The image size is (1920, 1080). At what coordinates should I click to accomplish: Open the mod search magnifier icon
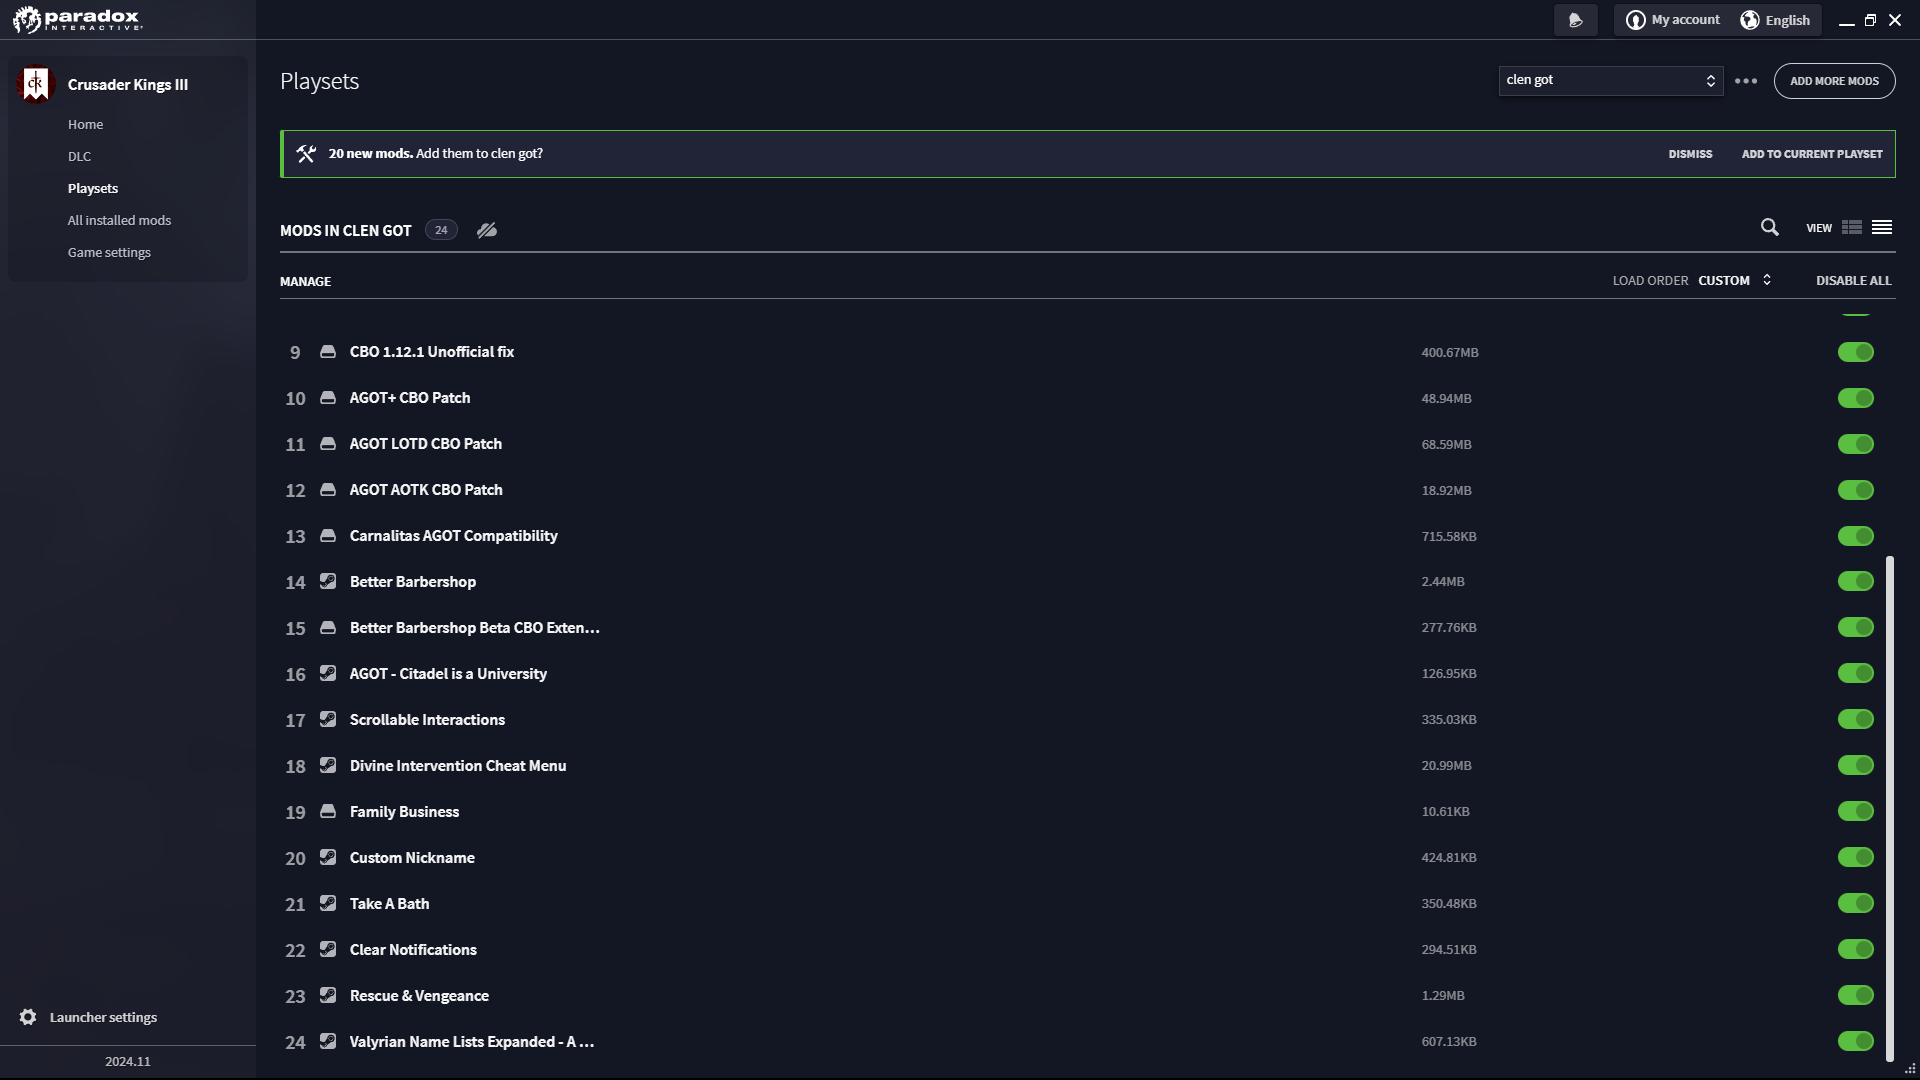1770,228
